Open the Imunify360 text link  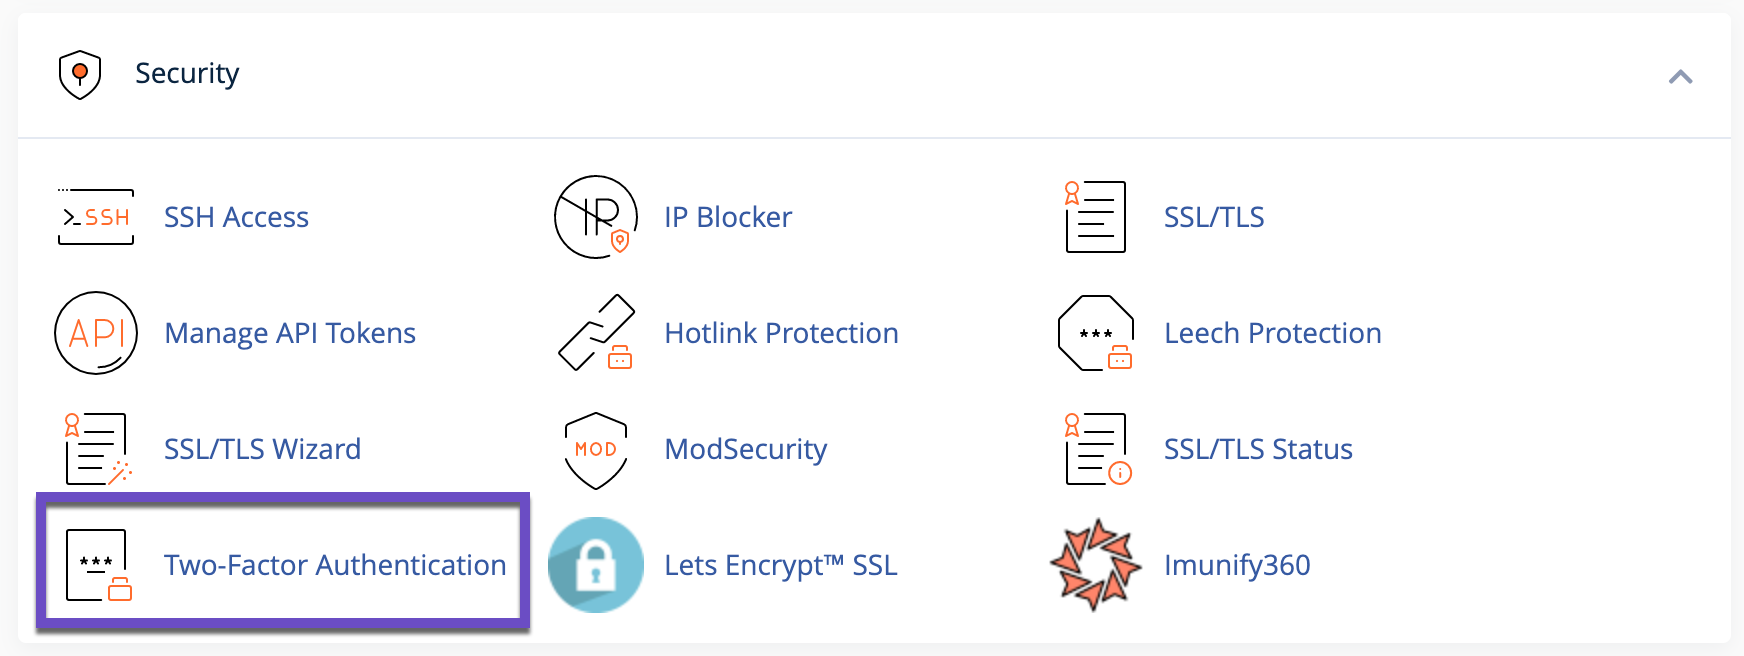pyautogui.click(x=1237, y=565)
